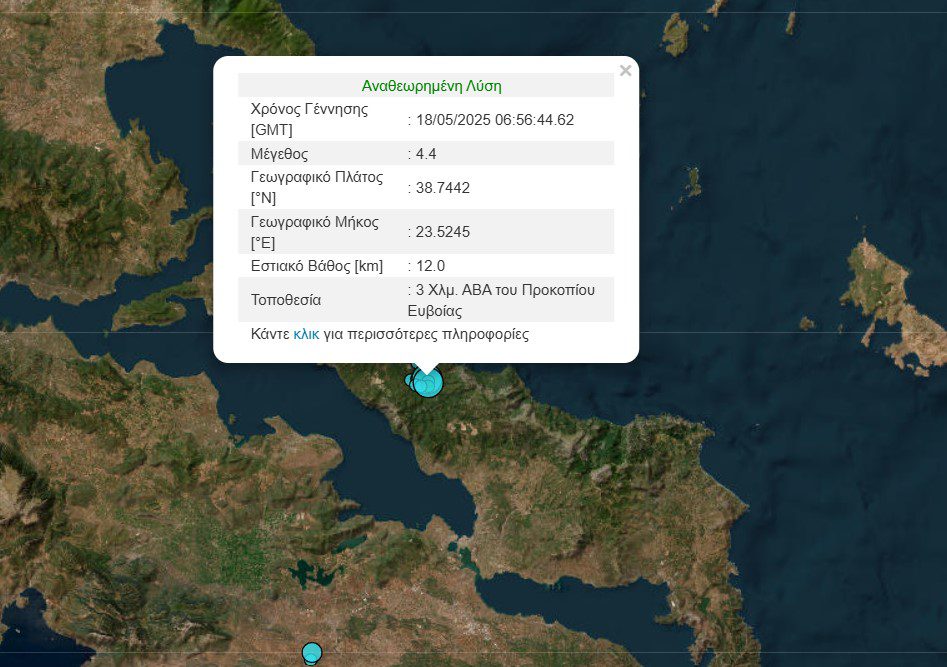Click the green 'Αναθεωρημένη Λύση' popup header
Screen dimensions: 947x667
pyautogui.click(x=431, y=85)
